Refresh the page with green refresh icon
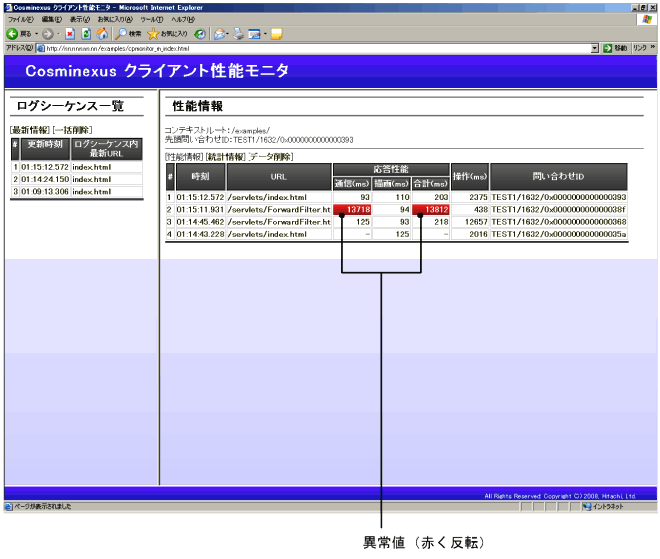The width and height of the screenshot is (660, 559). point(86,33)
